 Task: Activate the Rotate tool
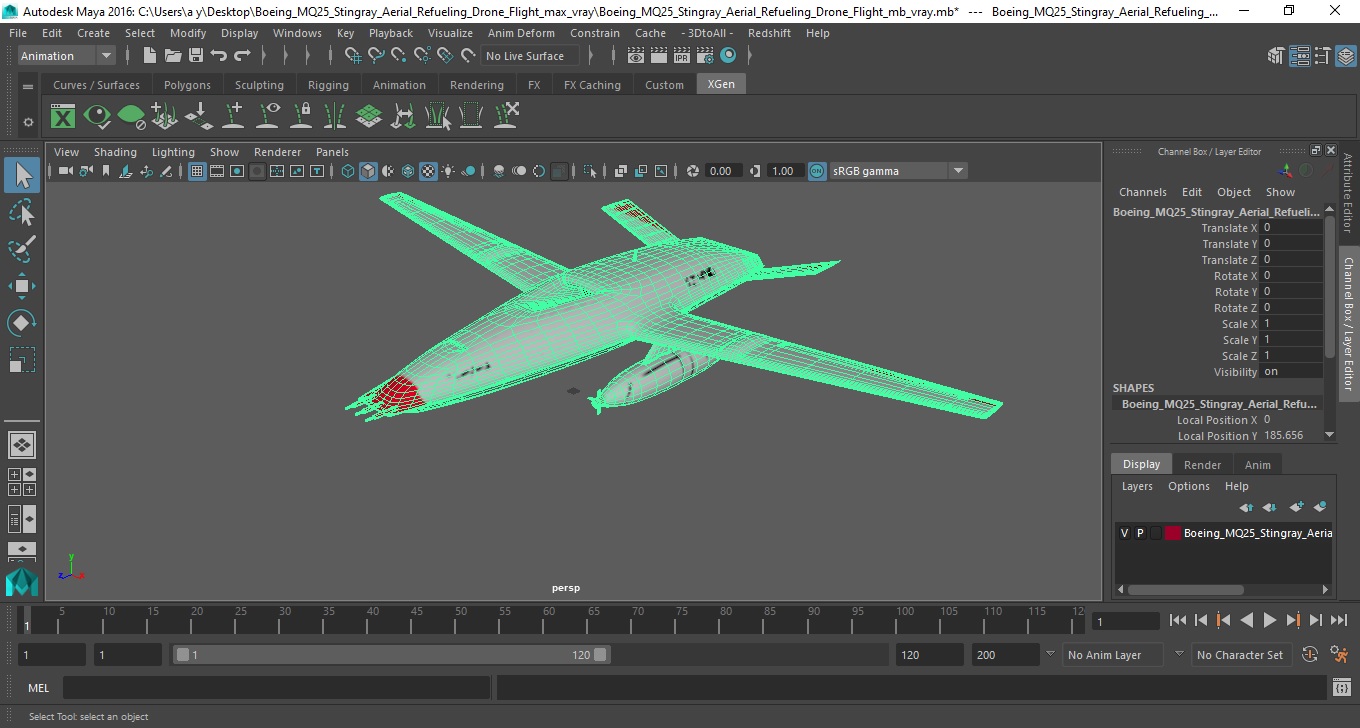pos(22,322)
